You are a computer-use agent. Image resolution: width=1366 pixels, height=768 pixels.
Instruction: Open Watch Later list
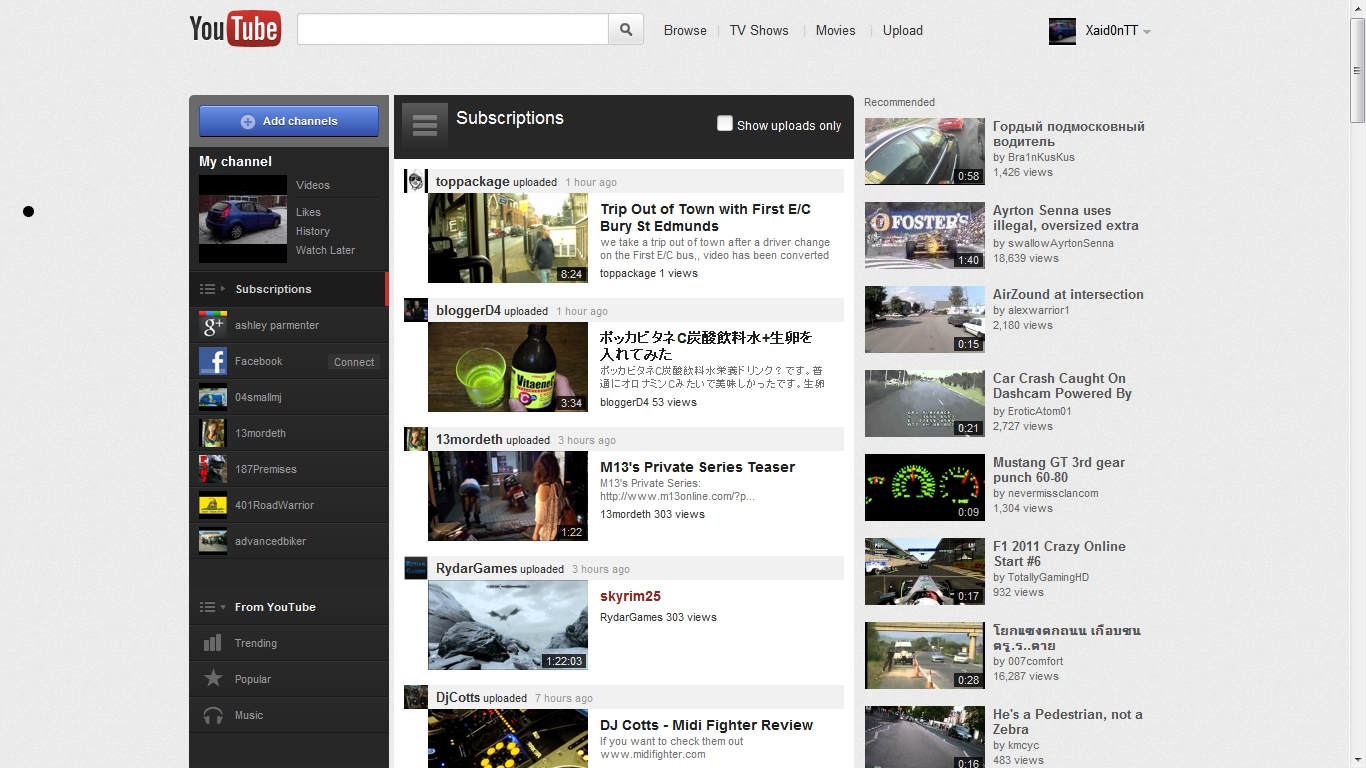click(325, 250)
